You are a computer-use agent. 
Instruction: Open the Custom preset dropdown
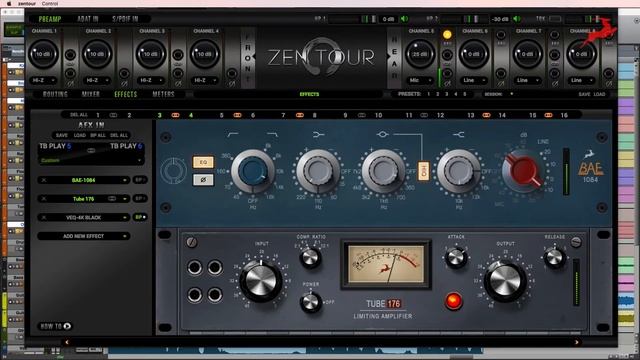coord(91,160)
